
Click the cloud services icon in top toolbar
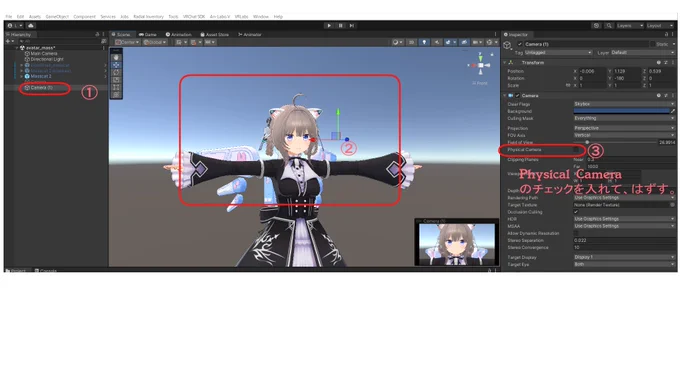31,26
